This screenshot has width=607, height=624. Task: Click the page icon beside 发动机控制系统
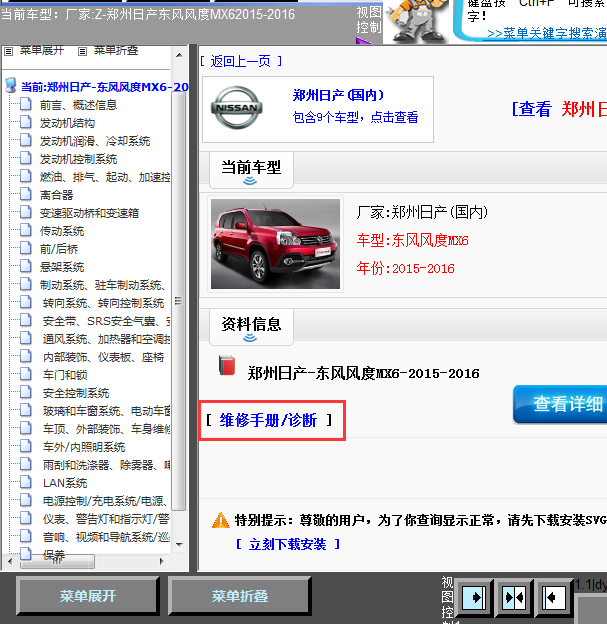point(26,158)
